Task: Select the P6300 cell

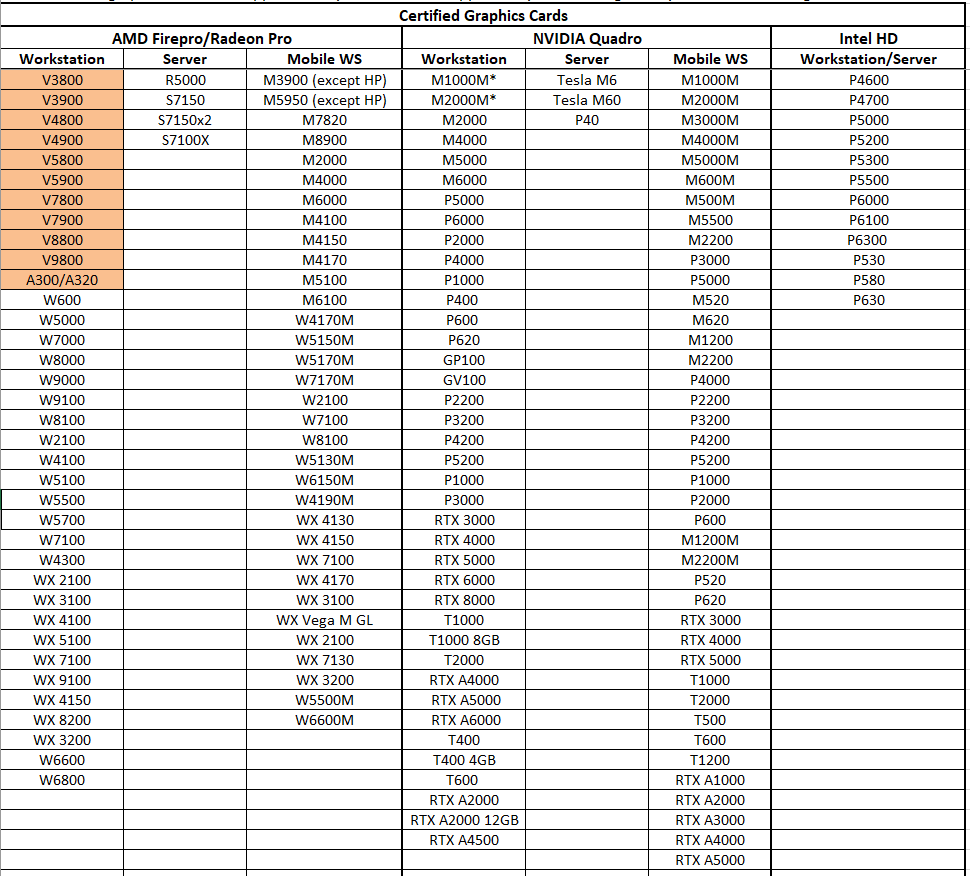Action: point(868,240)
